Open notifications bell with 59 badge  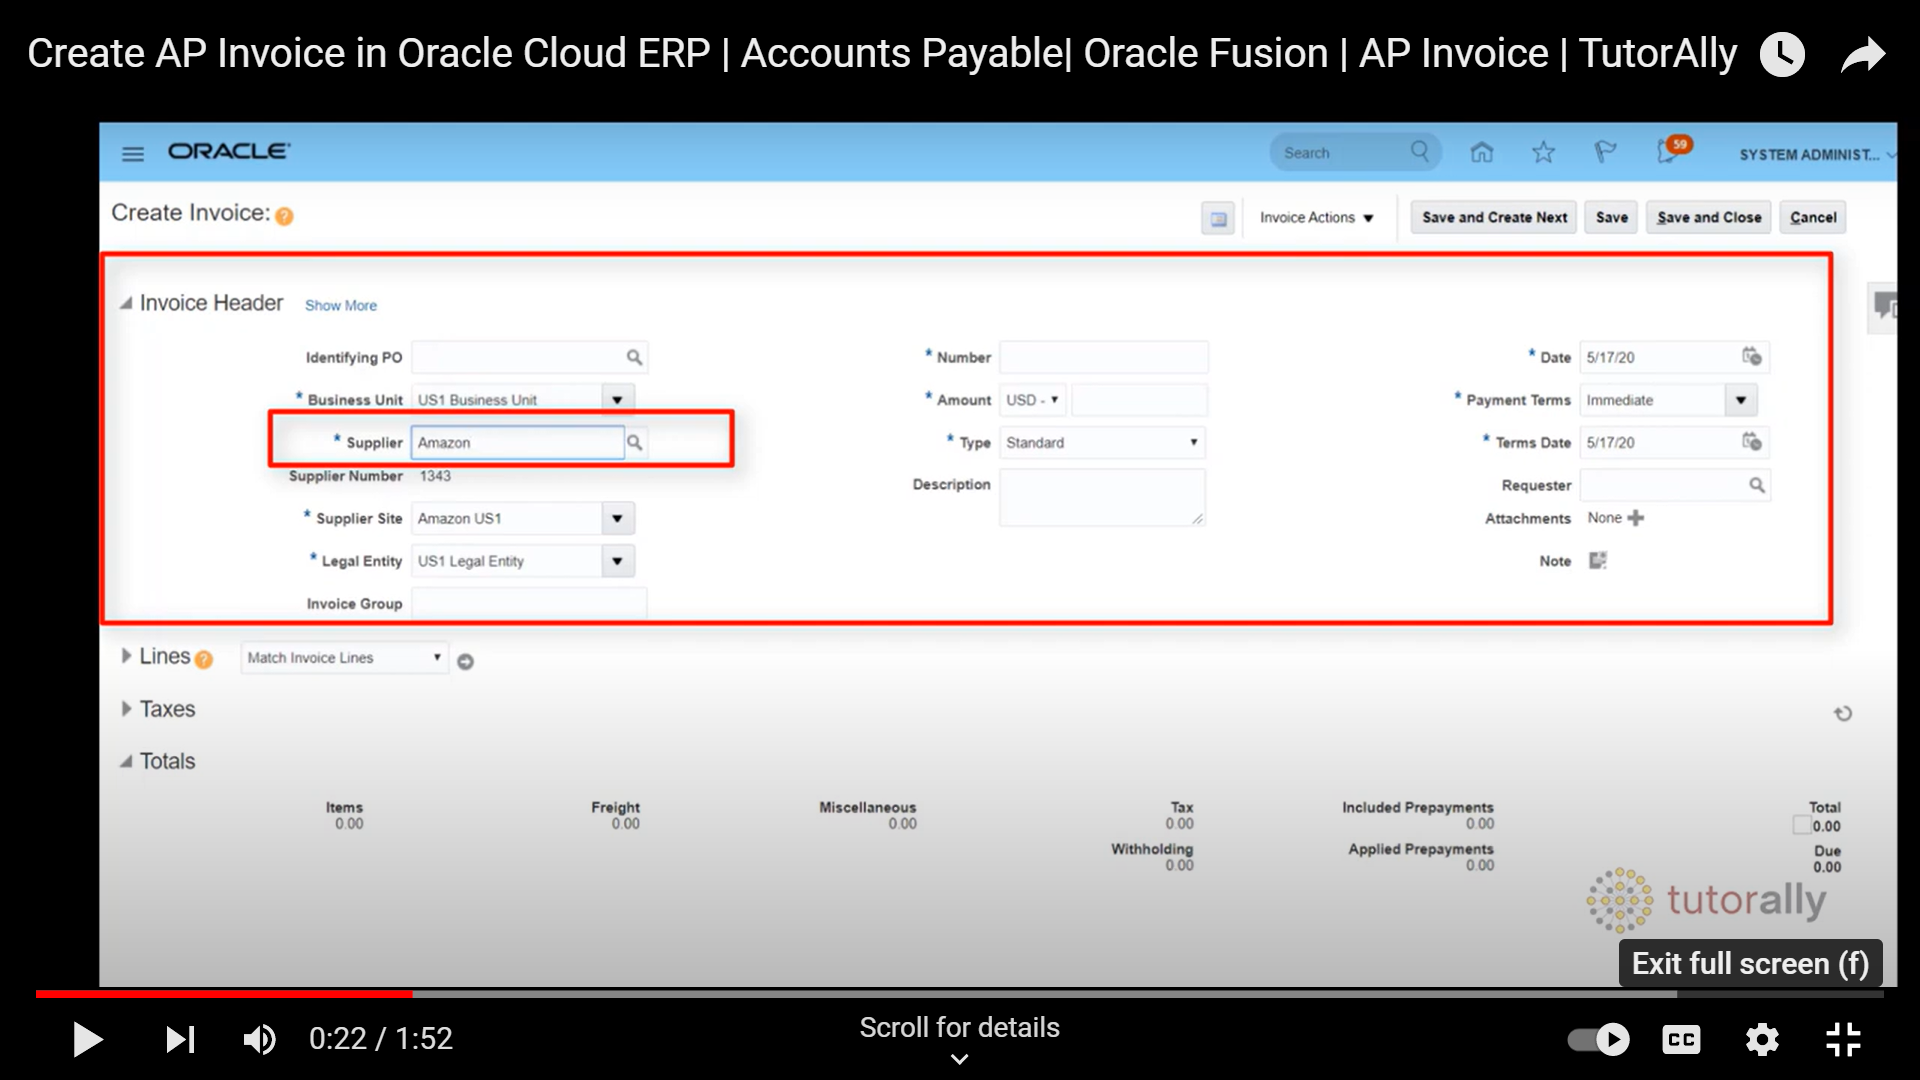click(x=1668, y=152)
